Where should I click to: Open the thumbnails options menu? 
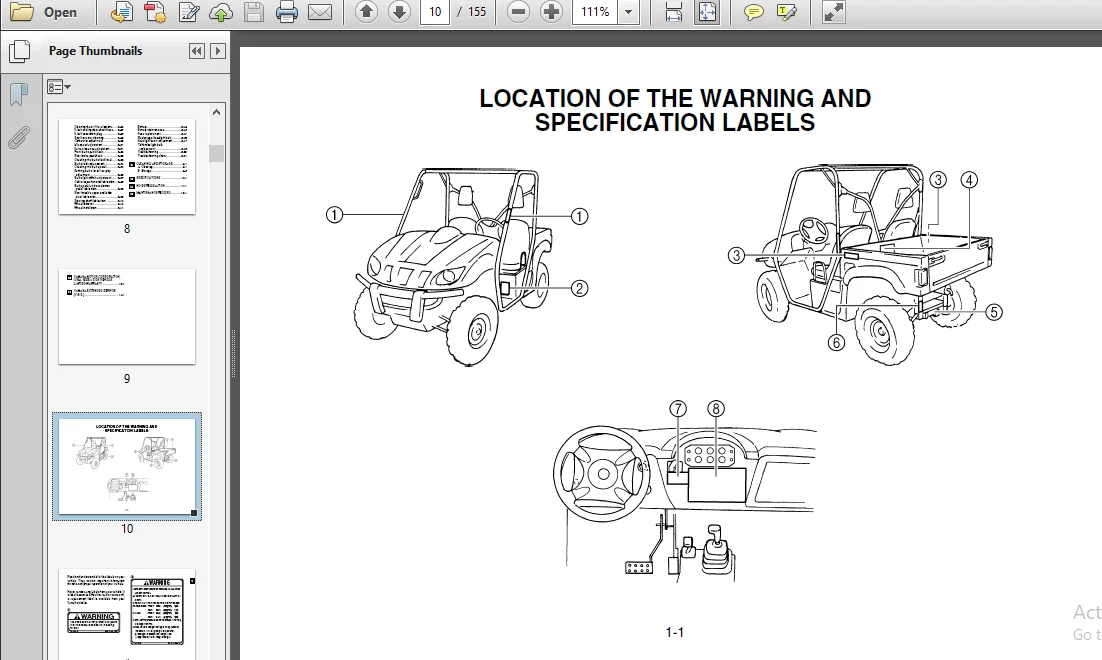58,86
